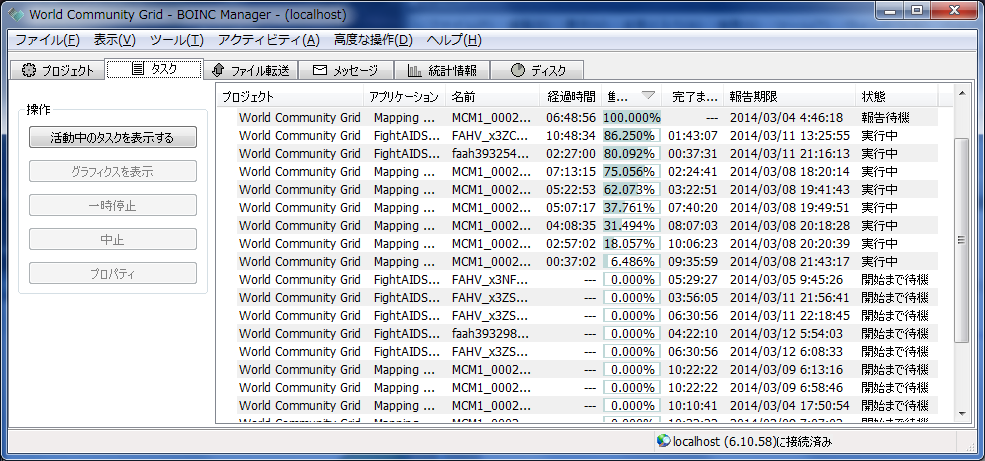Click the 100.000% progress bar
Viewport: 985px width, 461px height.
632,117
